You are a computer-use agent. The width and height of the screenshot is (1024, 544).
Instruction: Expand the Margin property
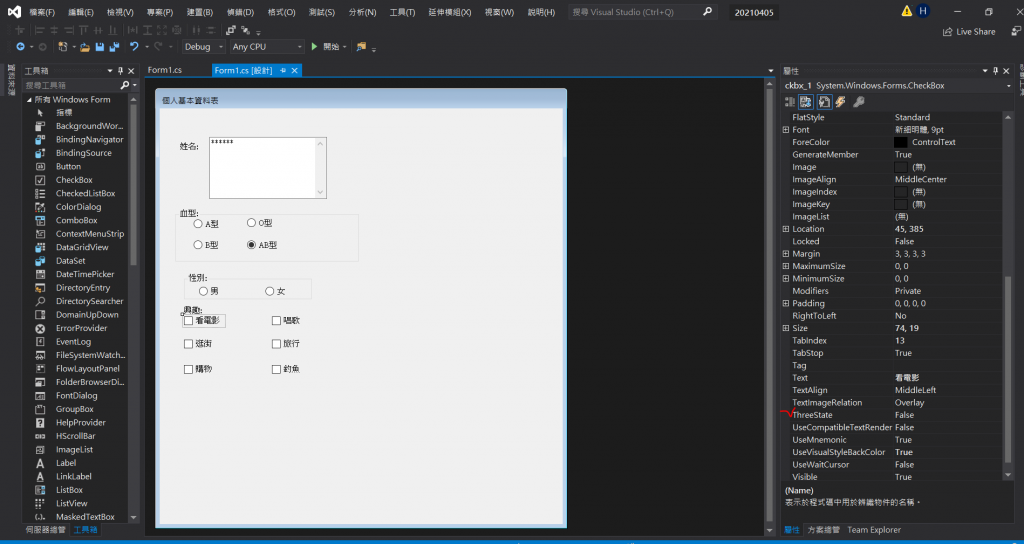tap(786, 254)
